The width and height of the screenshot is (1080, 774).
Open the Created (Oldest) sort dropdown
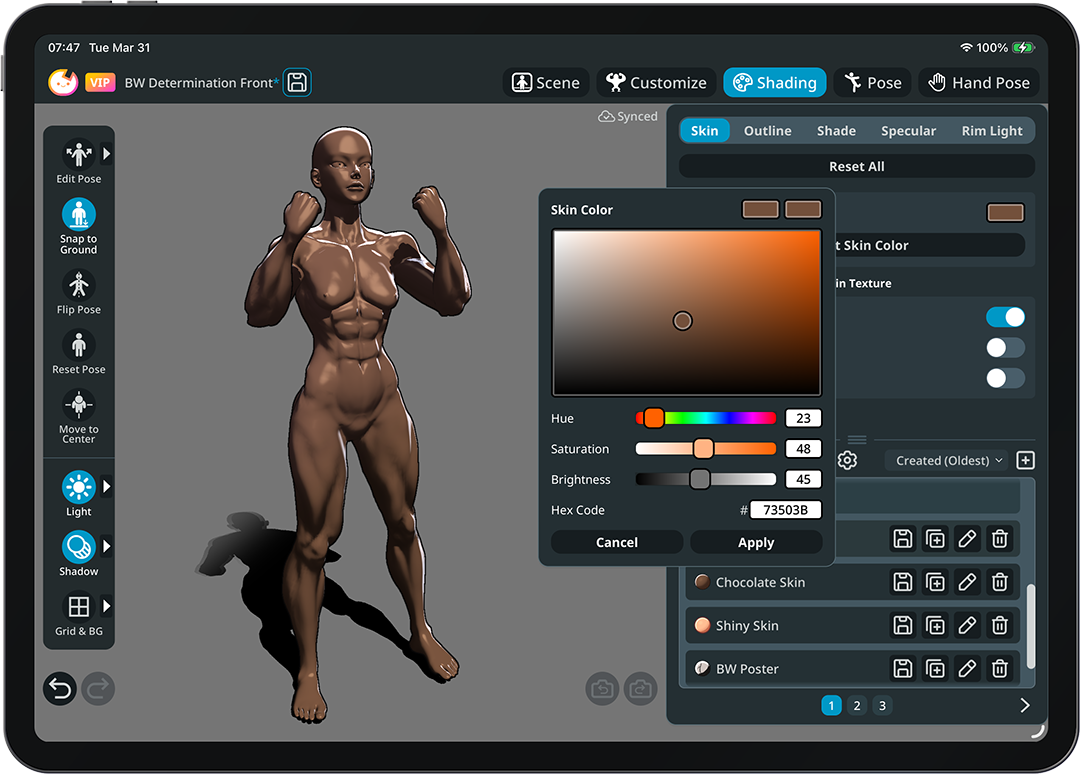coord(948,460)
